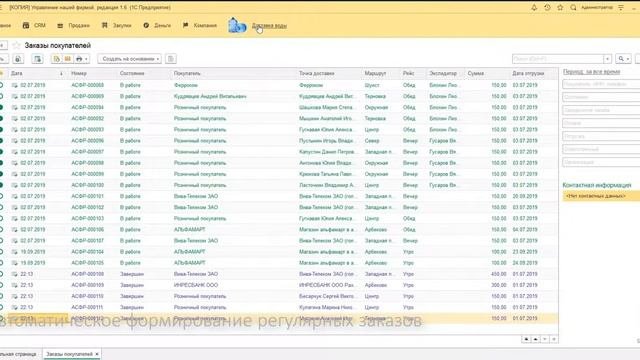
Task: Click the Компания flag icon
Action: point(186,25)
